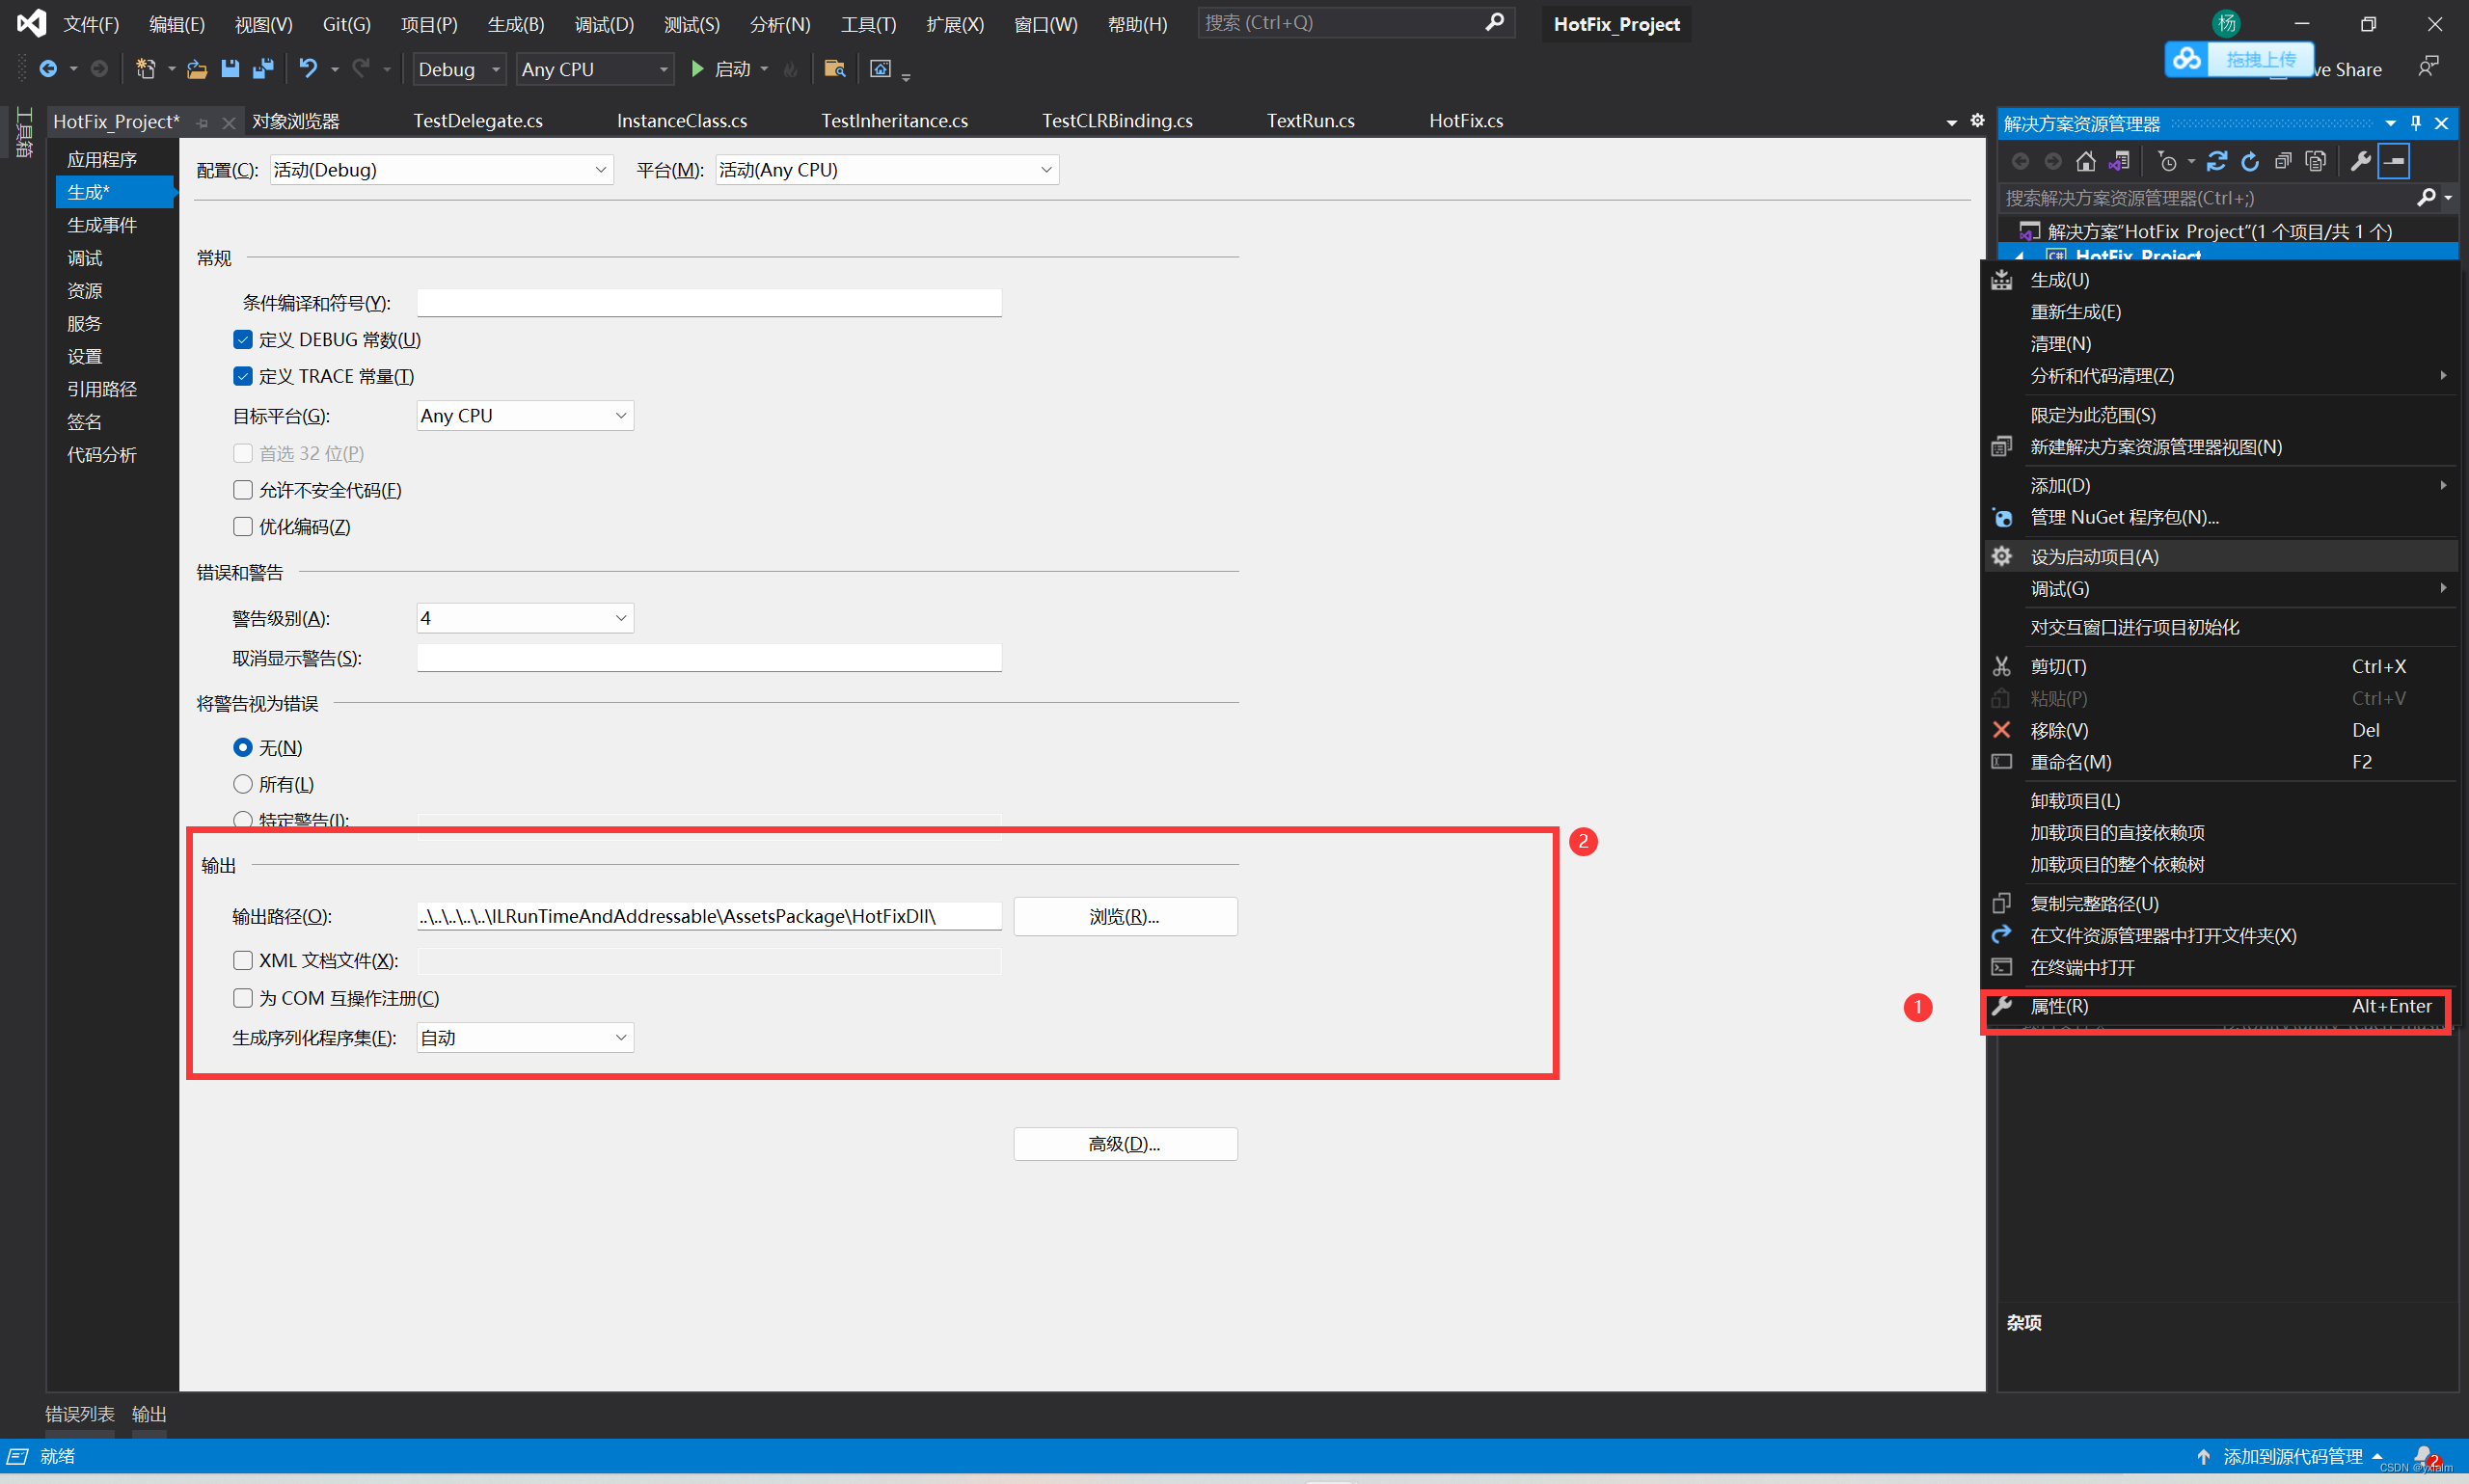Image resolution: width=2469 pixels, height=1484 pixels.
Task: Choose 设为启动项目(A) in context menu
Action: [2220, 557]
